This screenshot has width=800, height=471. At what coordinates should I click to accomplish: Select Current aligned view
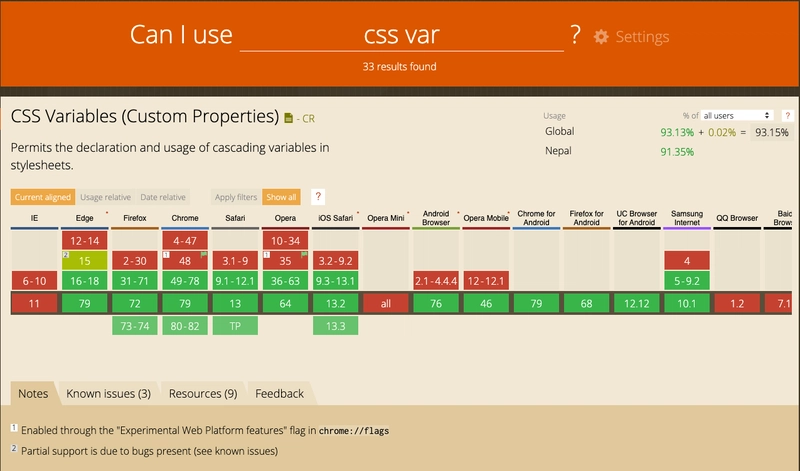tap(43, 197)
